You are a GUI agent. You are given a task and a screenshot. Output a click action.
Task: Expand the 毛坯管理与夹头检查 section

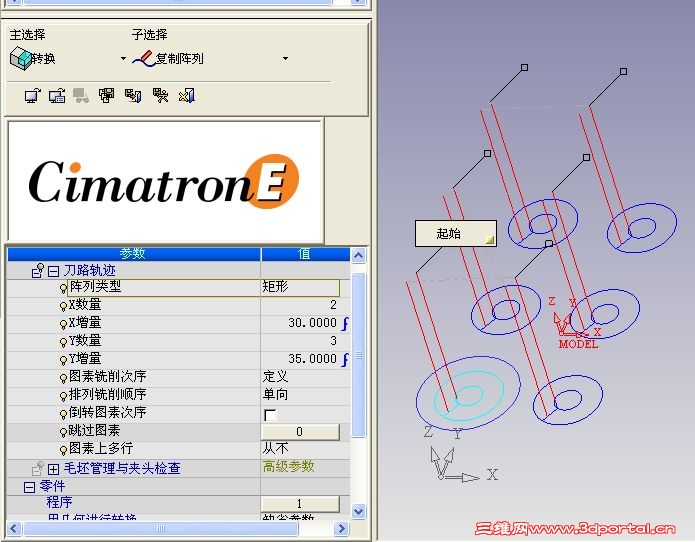[x=53, y=469]
